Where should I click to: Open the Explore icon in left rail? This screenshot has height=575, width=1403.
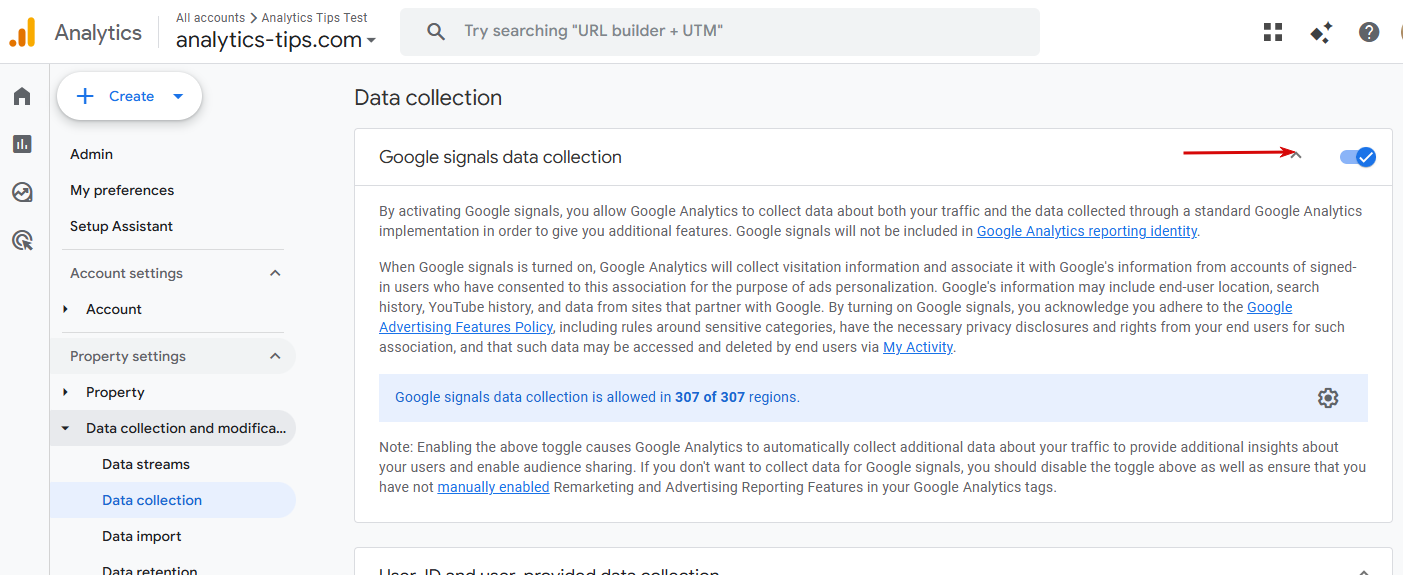point(22,192)
